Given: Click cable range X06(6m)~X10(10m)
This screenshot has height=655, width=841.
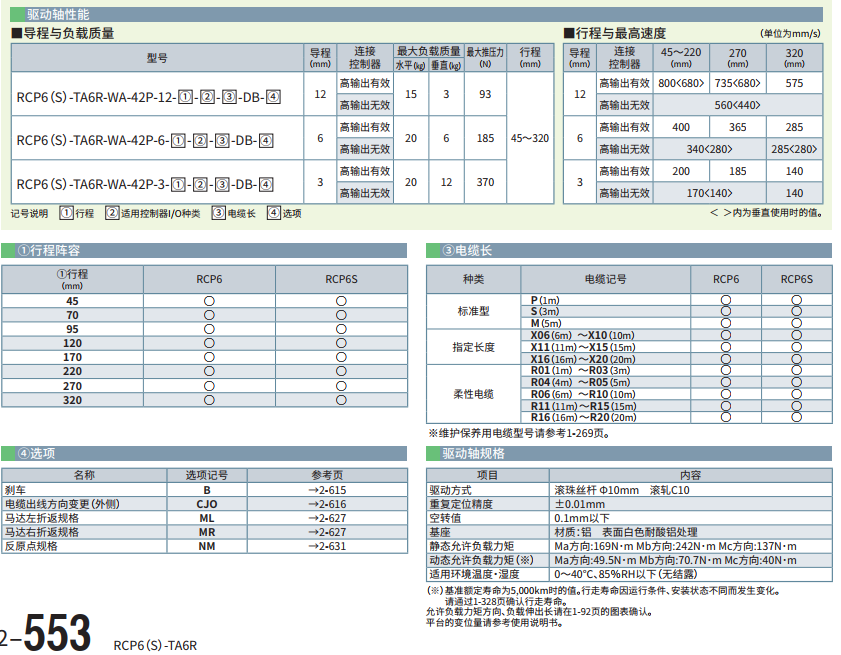Looking at the screenshot, I should [x=582, y=335].
